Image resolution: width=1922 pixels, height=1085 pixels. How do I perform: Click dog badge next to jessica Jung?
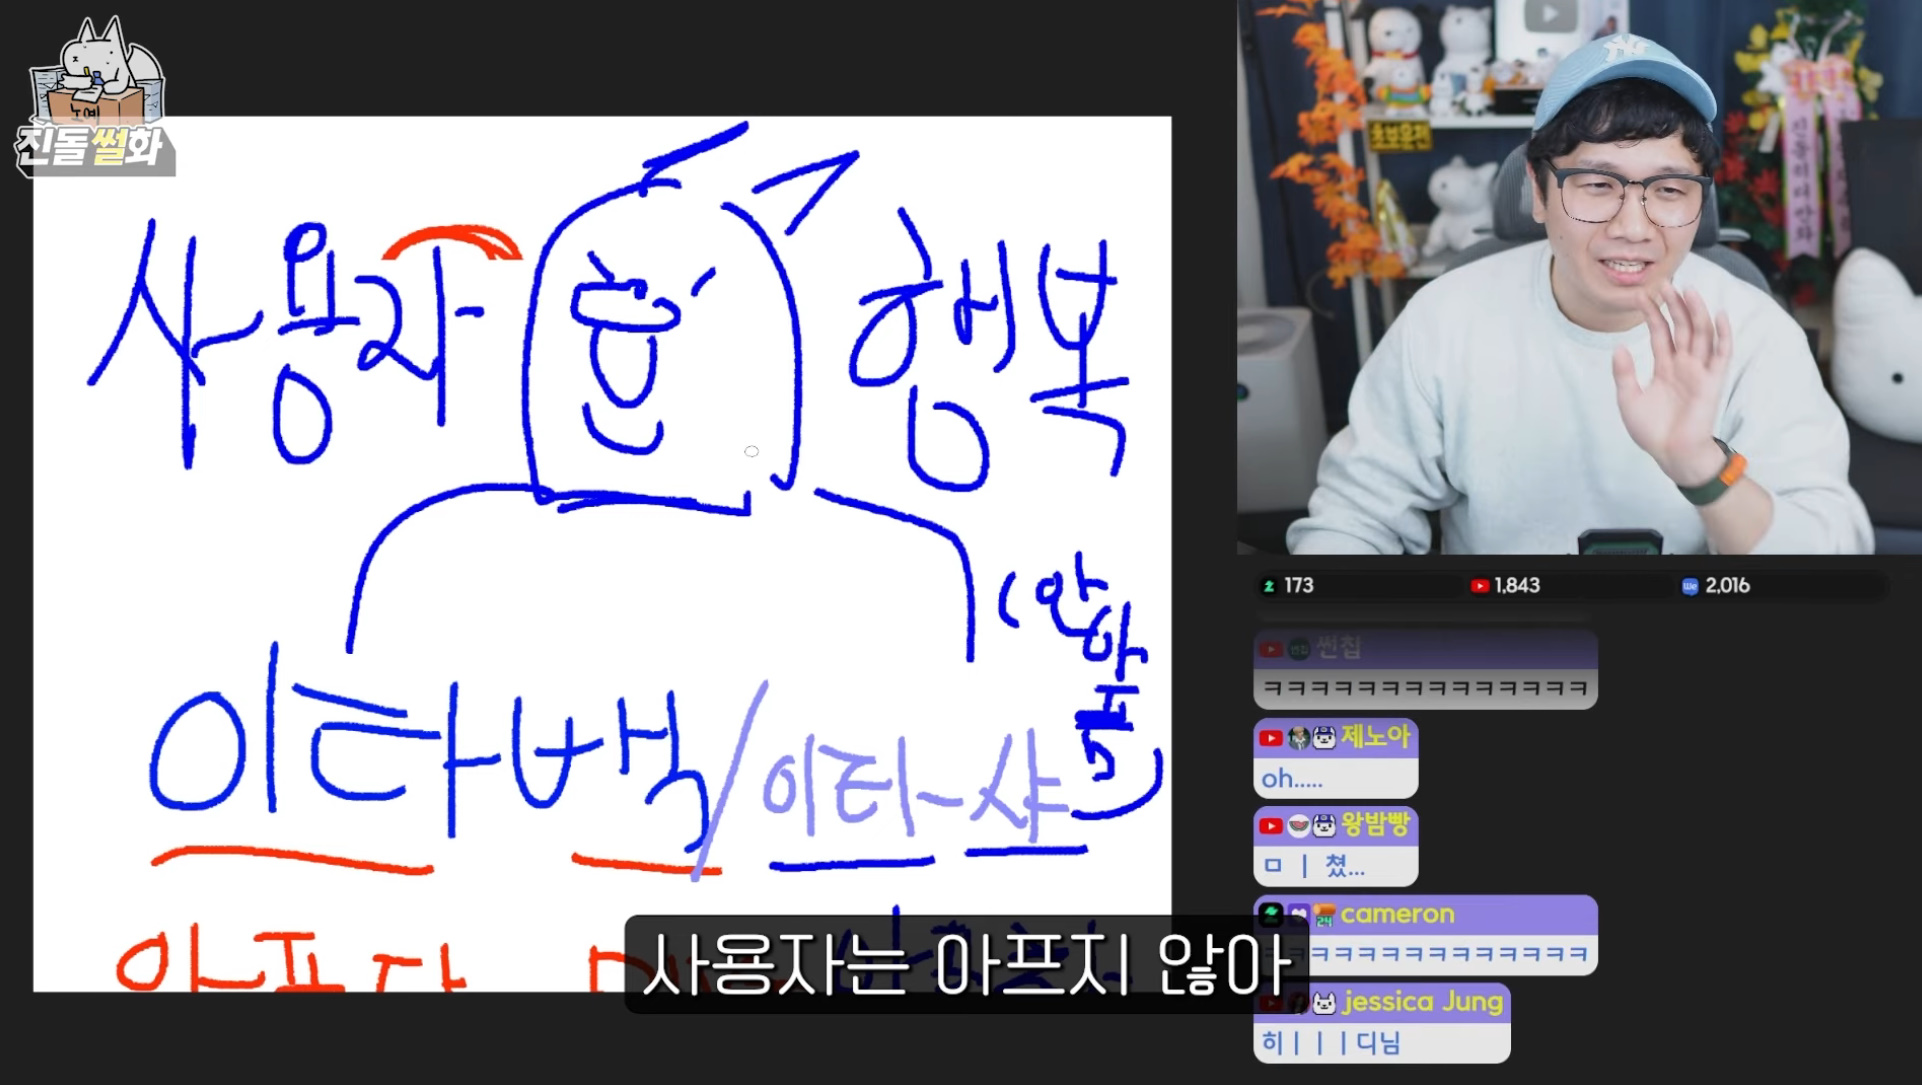[x=1324, y=1003]
